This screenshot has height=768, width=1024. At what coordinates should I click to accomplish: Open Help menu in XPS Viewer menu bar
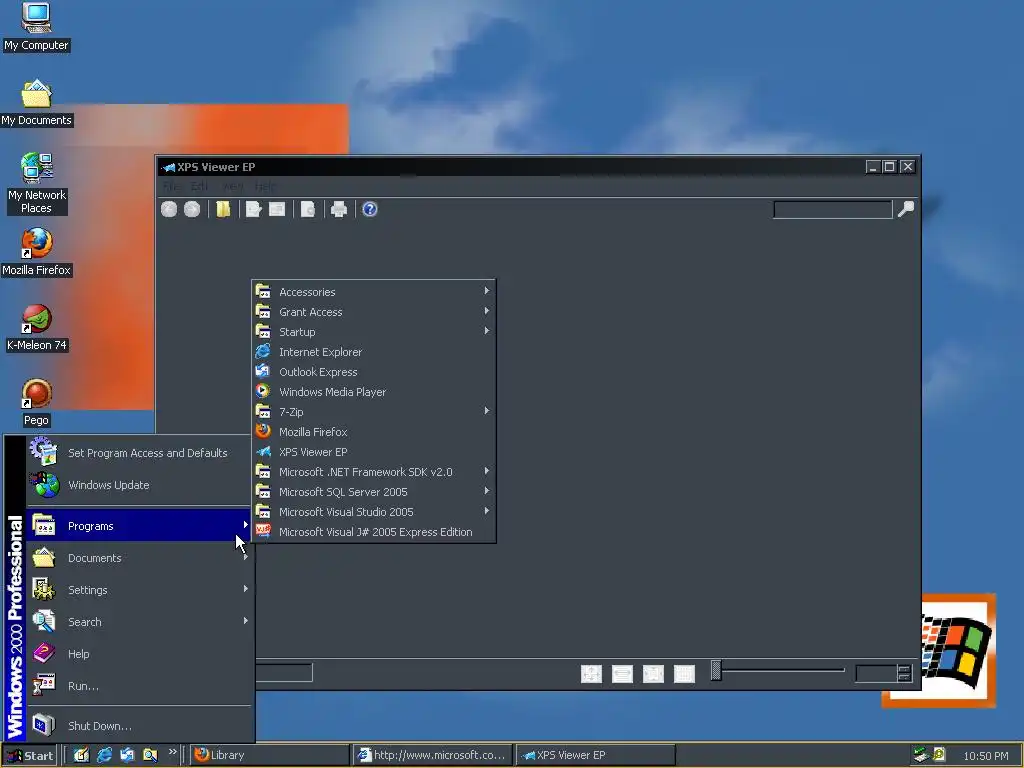(265, 186)
